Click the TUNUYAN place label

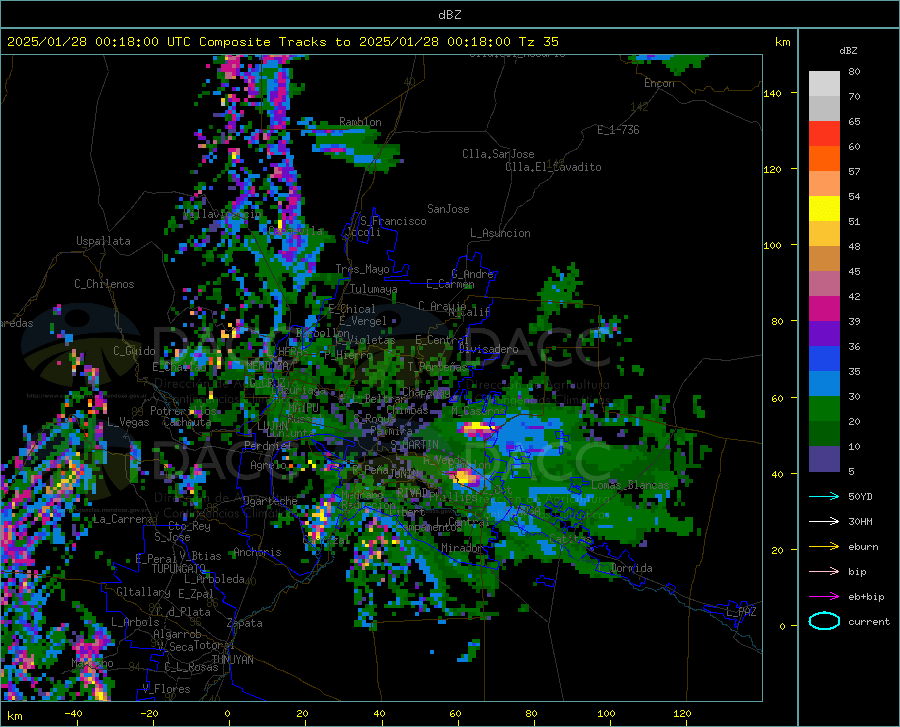(233, 660)
